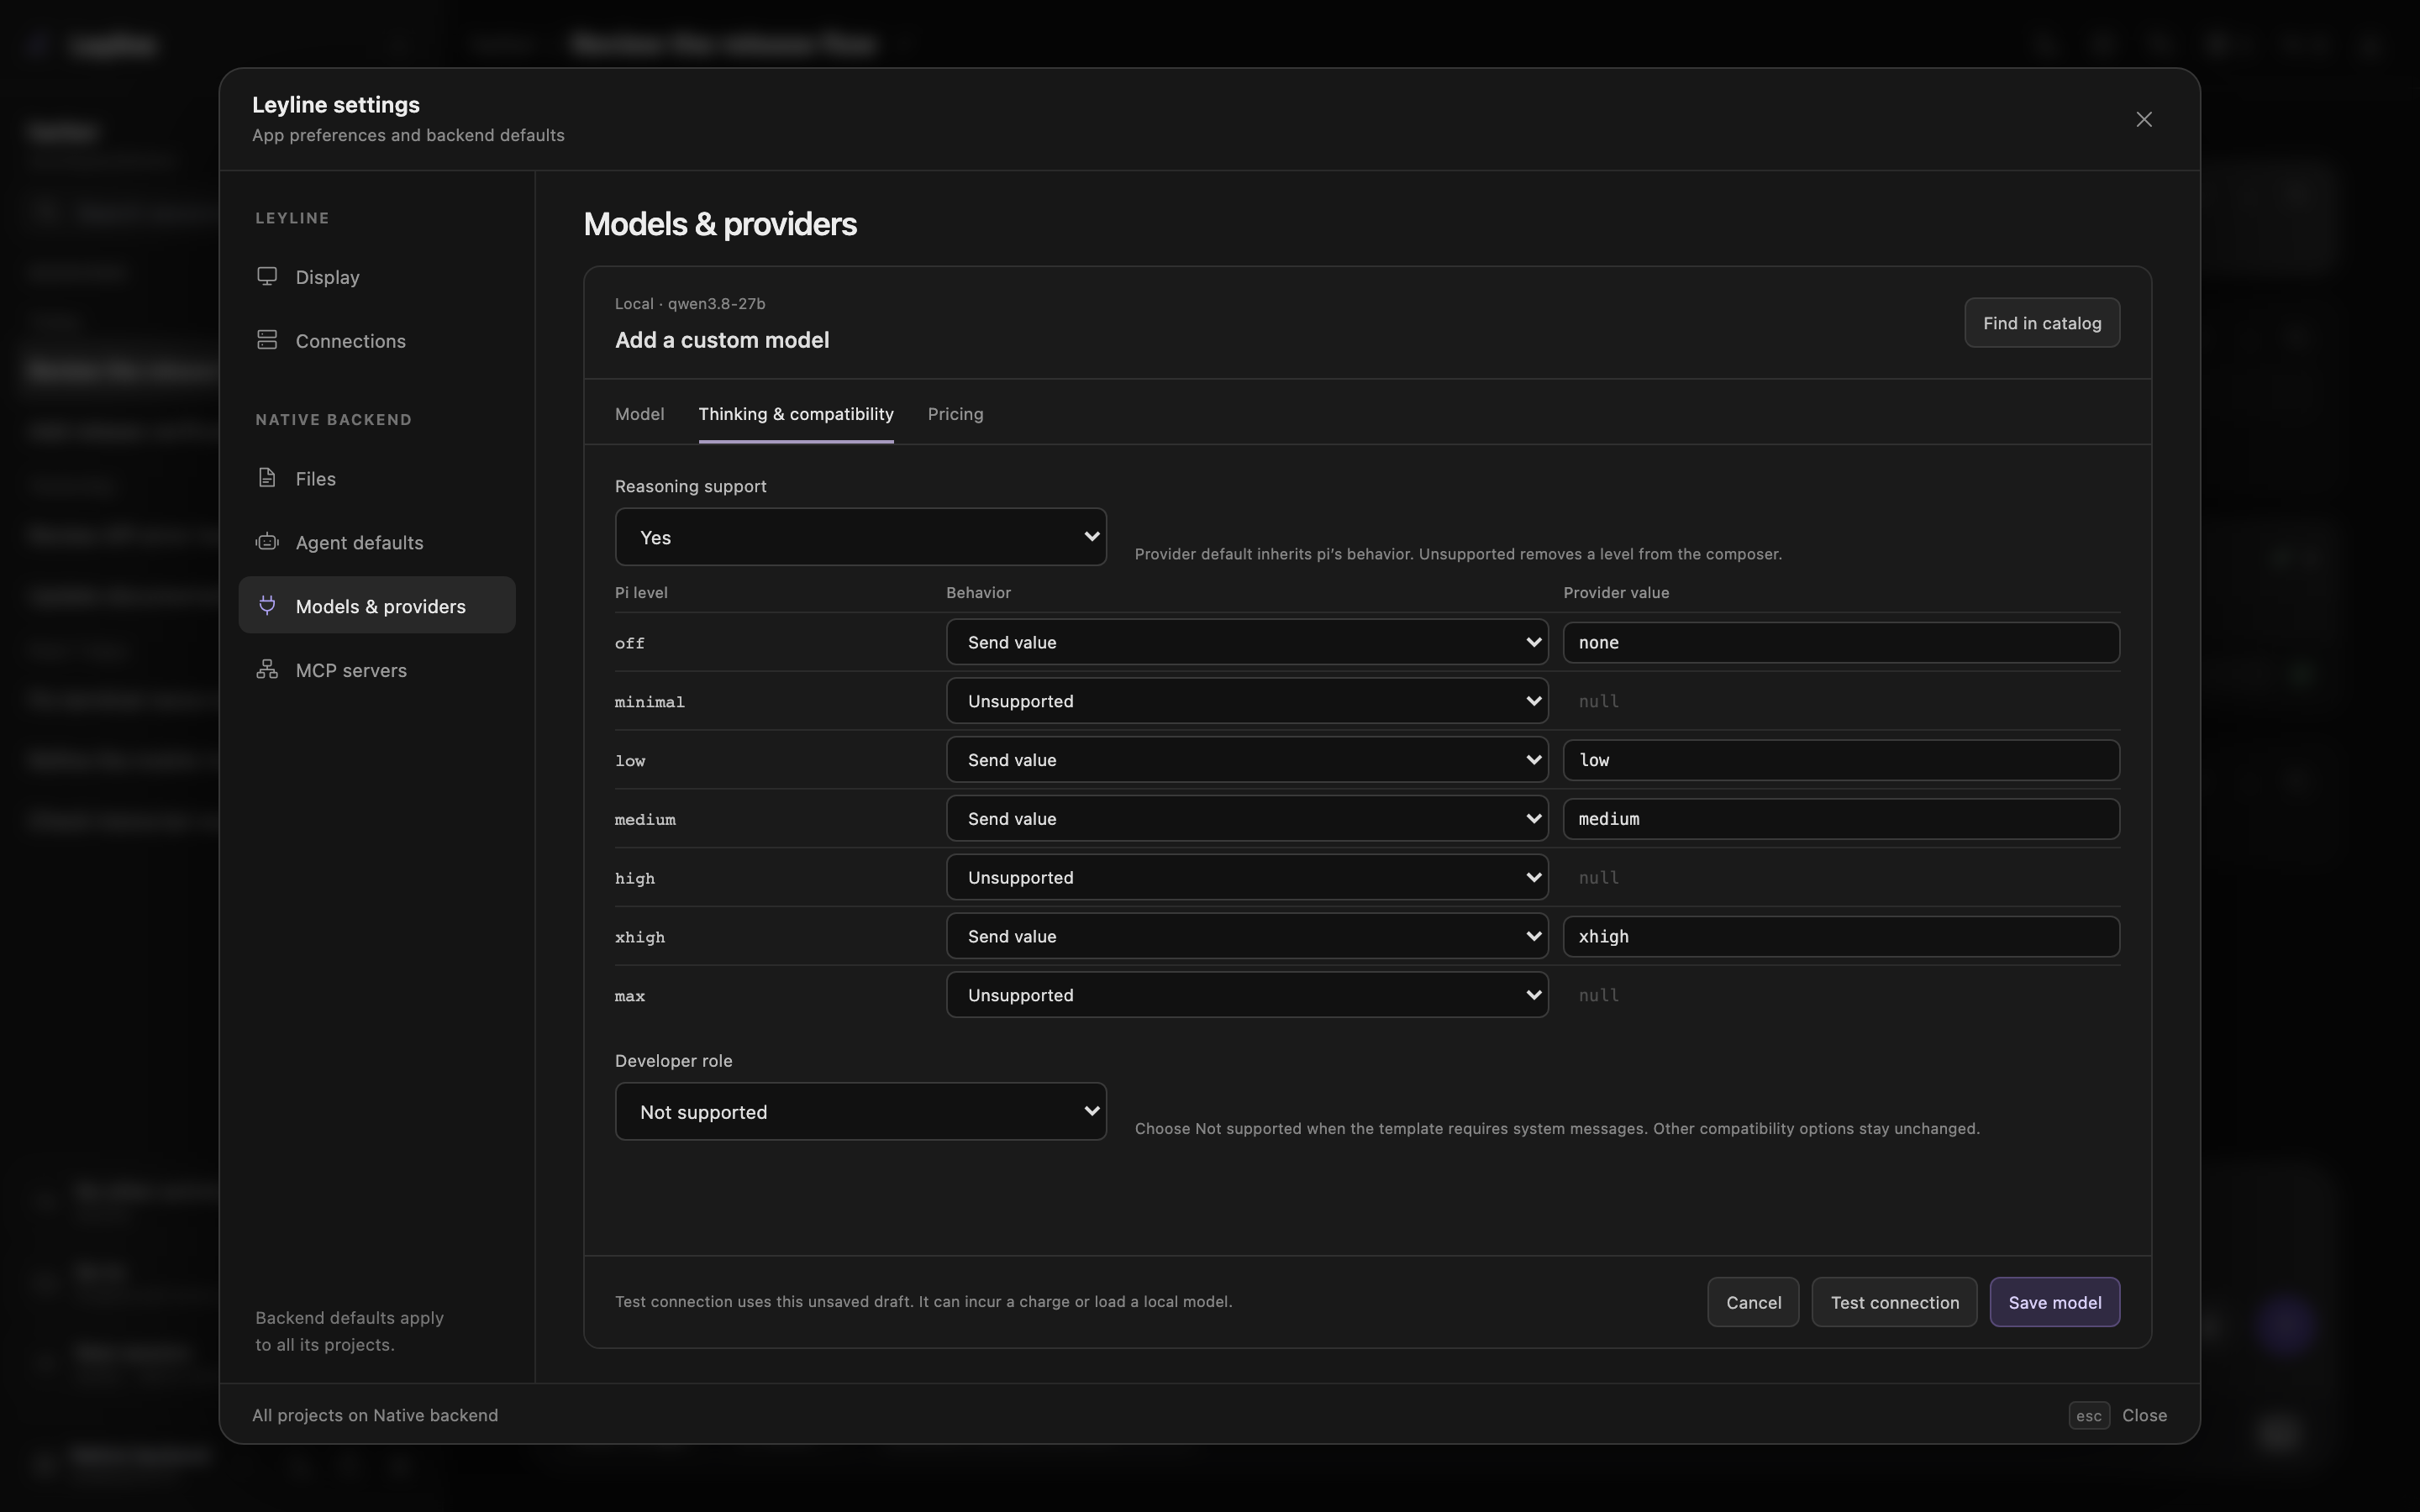Switch to the Pricing tab
This screenshot has width=2420, height=1512.
coord(955,414)
